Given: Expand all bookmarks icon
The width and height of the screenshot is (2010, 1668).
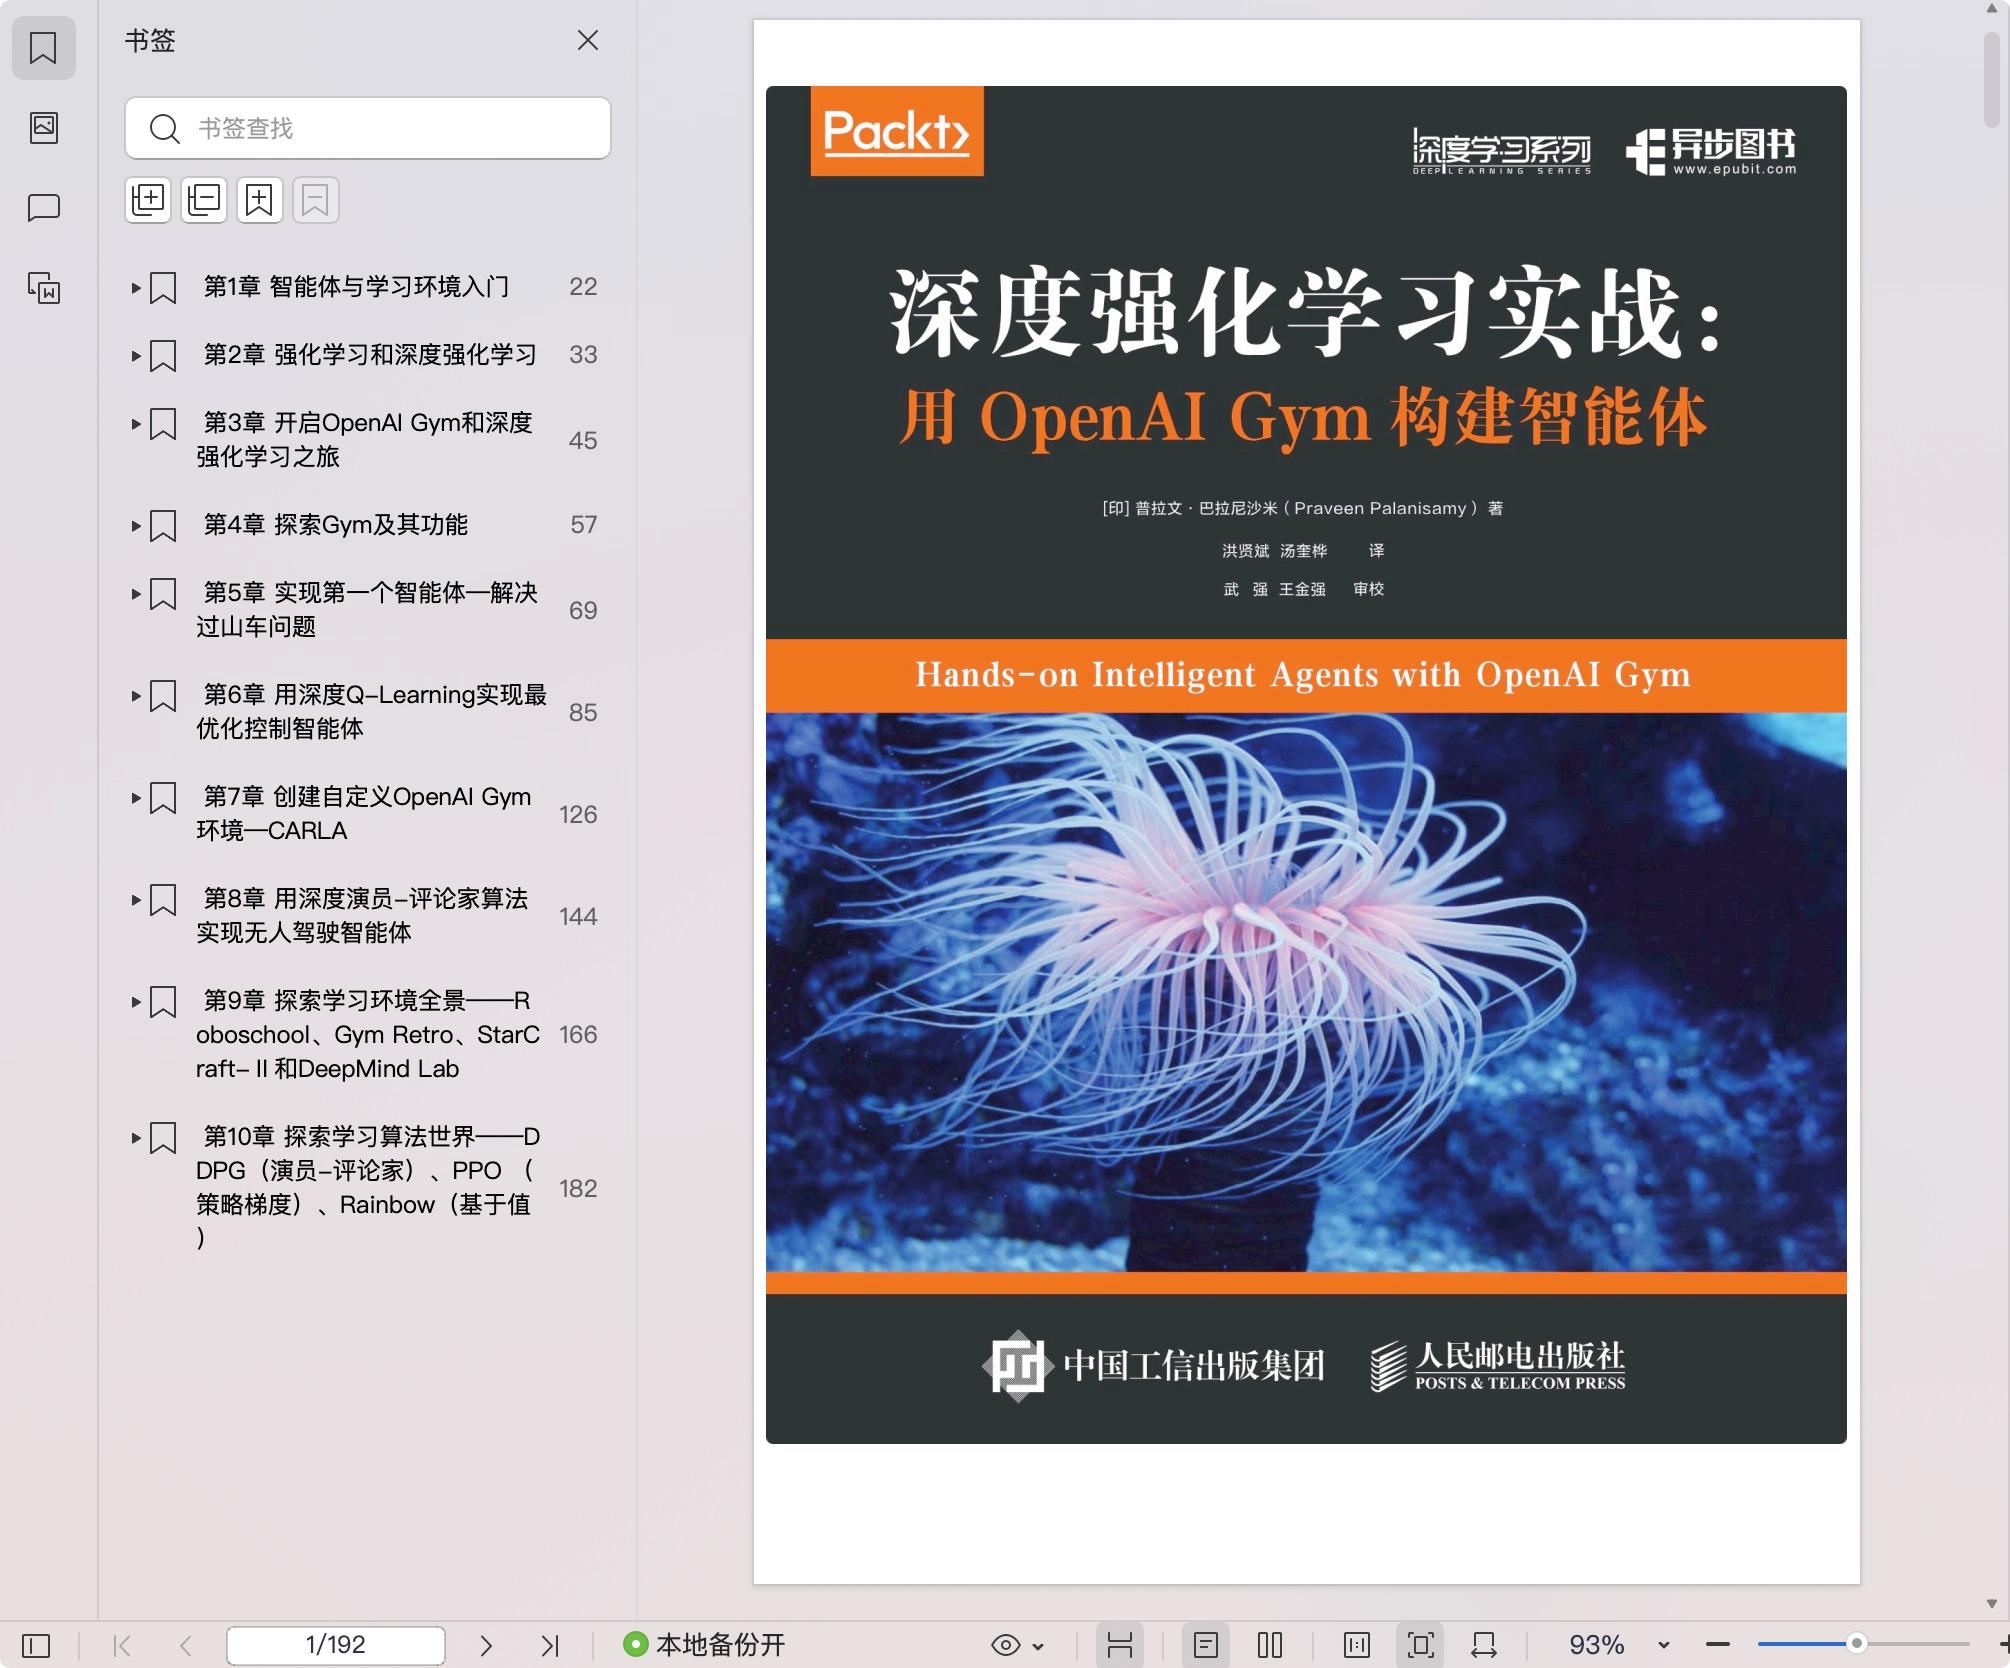Looking at the screenshot, I should point(148,200).
